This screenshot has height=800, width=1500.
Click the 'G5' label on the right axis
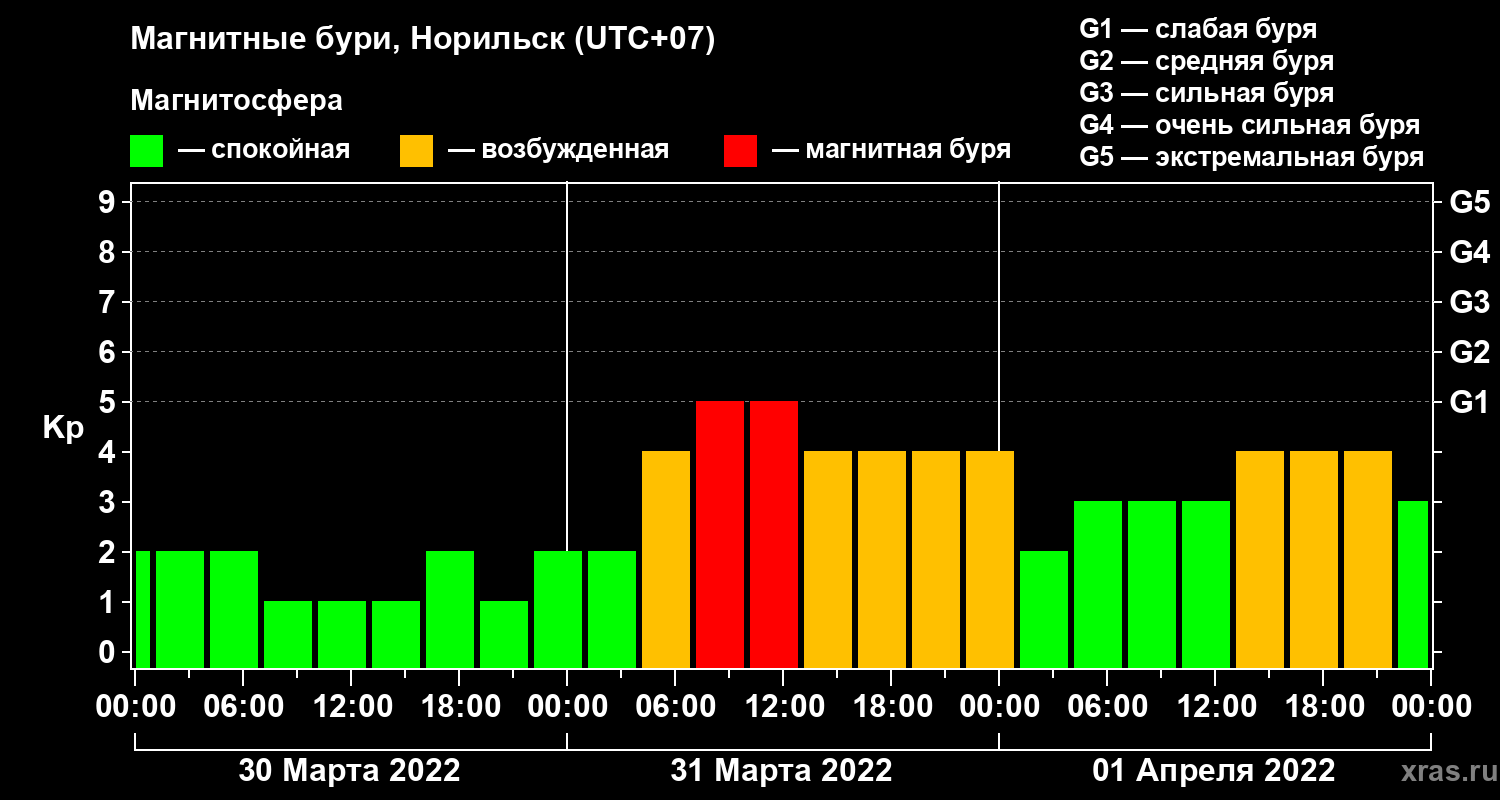point(1469,202)
